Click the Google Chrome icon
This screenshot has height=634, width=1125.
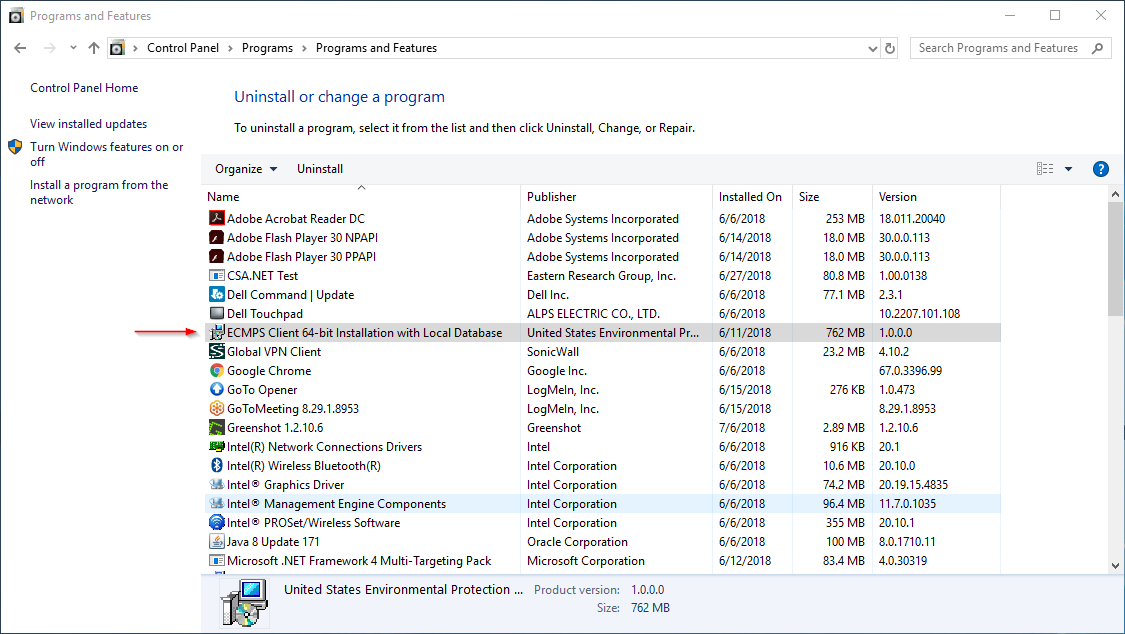tap(217, 370)
